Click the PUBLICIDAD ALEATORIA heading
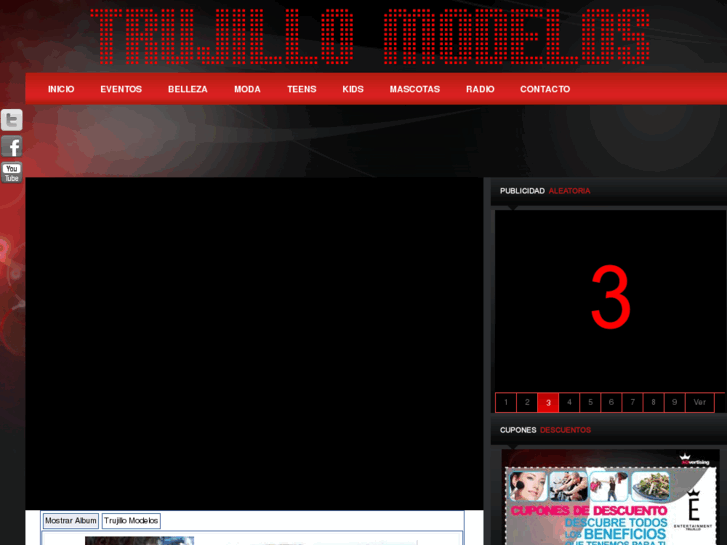 tap(545, 191)
